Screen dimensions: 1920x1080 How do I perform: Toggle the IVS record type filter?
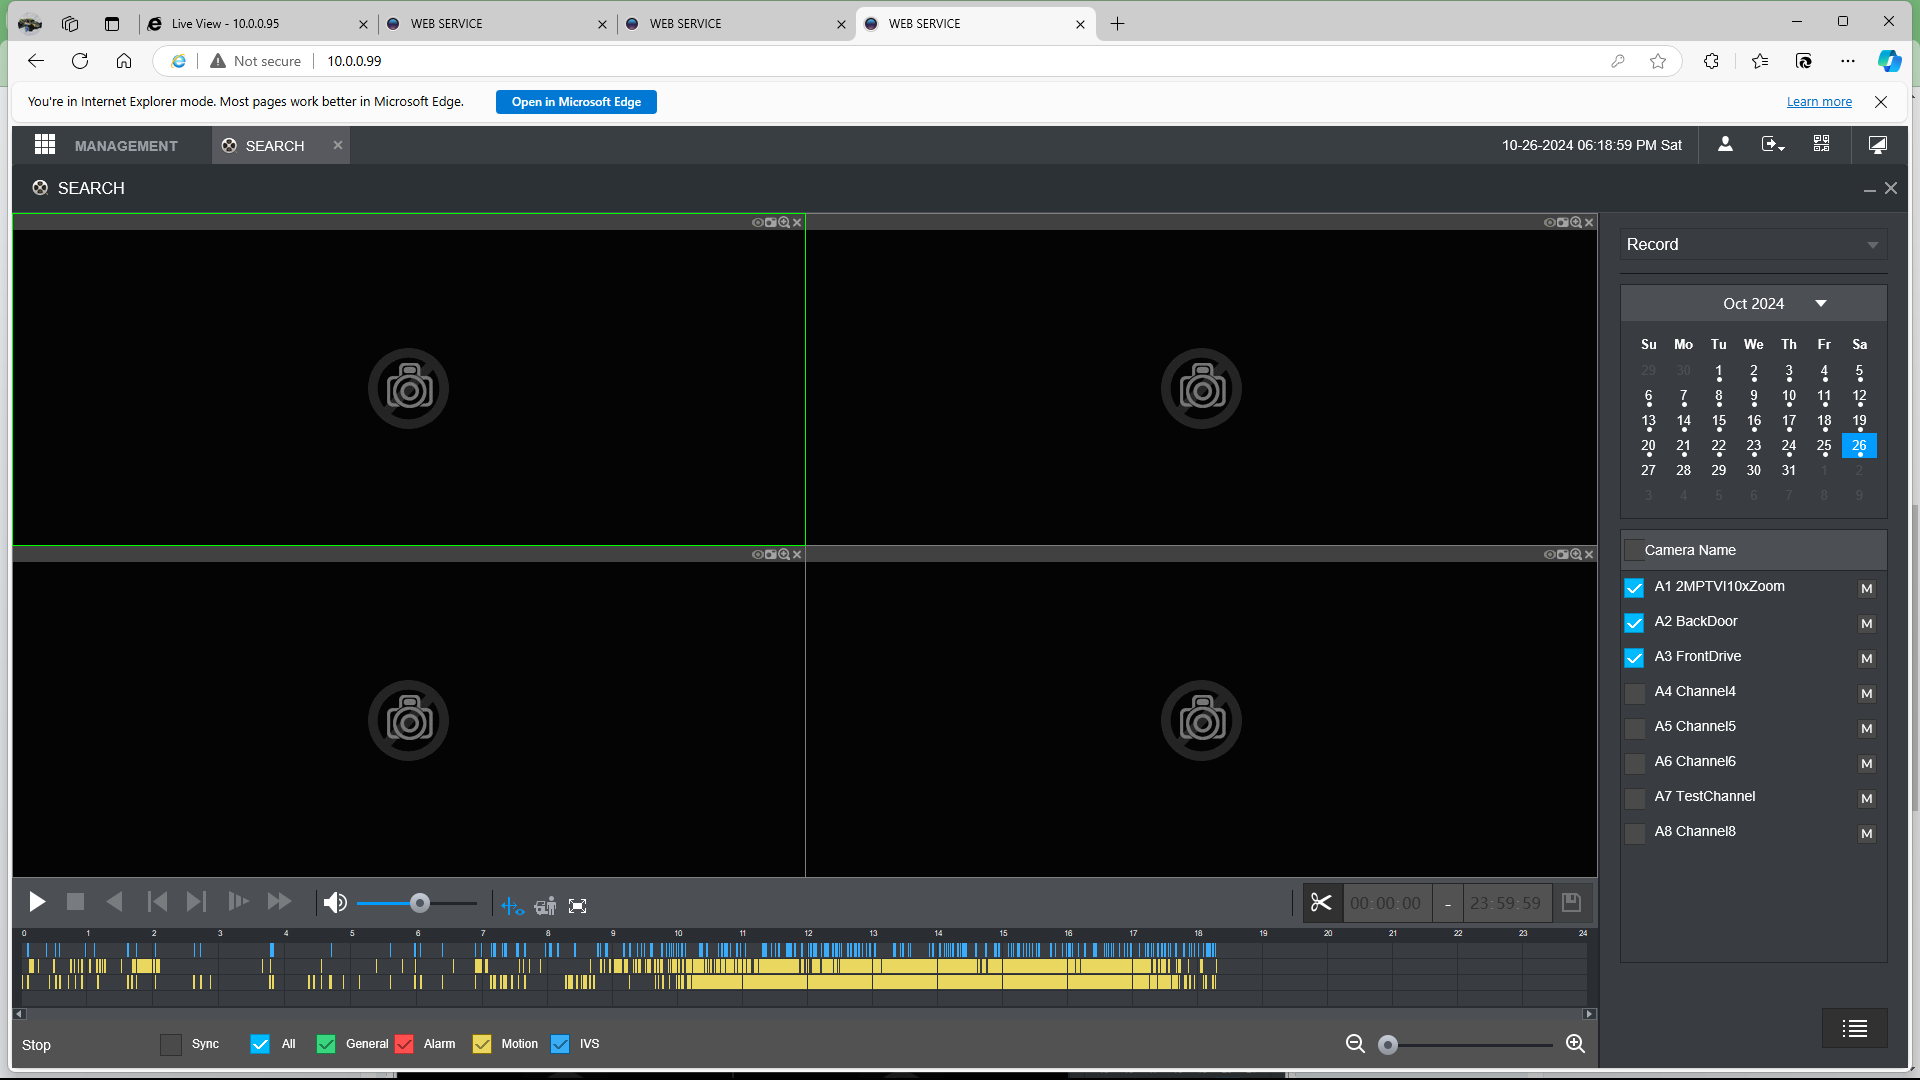[560, 1044]
